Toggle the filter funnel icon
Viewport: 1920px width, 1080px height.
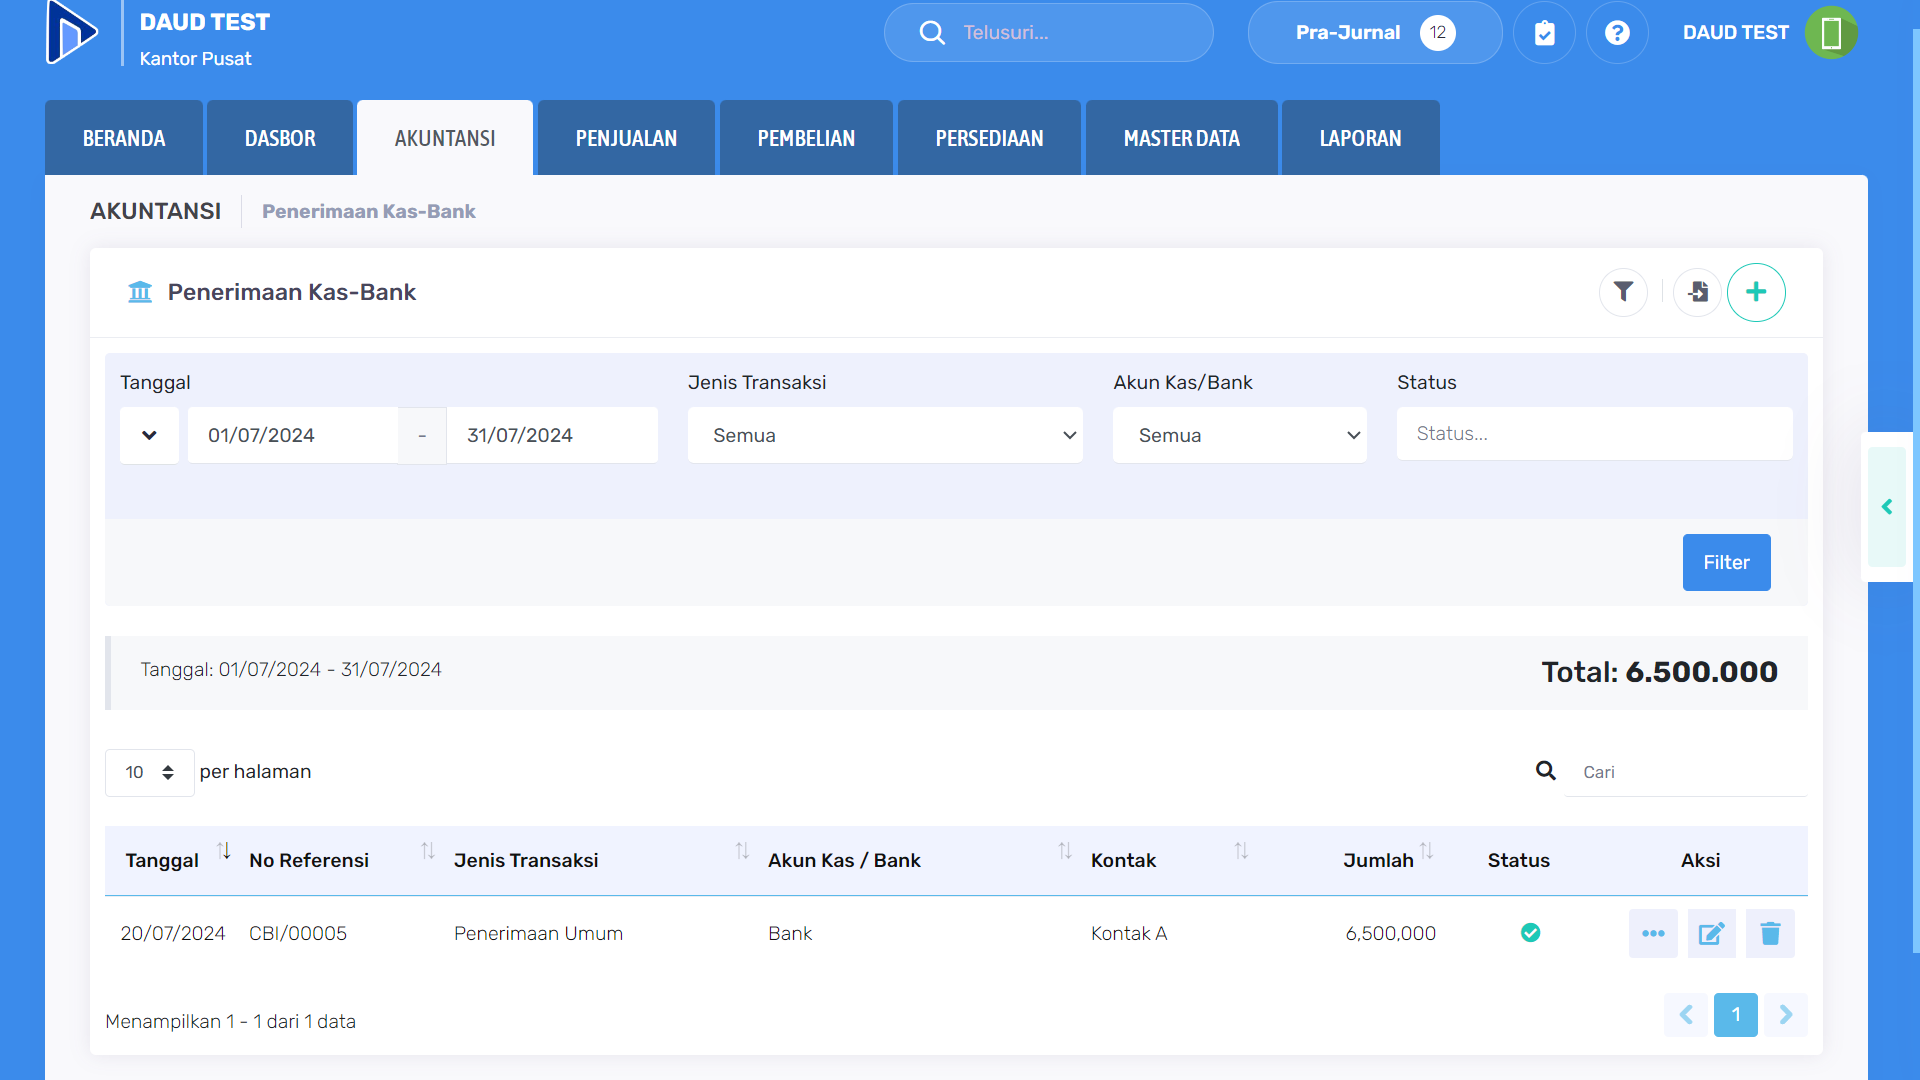point(1623,292)
